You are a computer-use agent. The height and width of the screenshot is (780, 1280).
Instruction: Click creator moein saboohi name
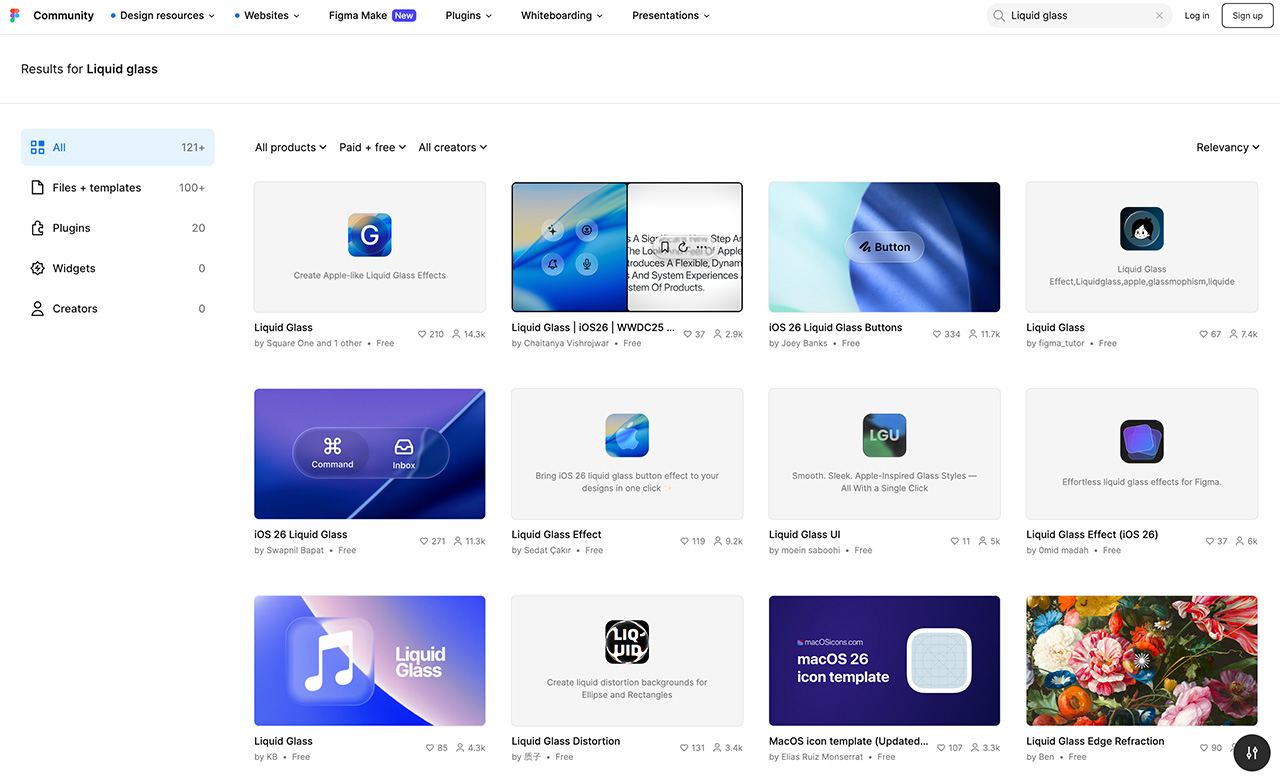point(811,550)
